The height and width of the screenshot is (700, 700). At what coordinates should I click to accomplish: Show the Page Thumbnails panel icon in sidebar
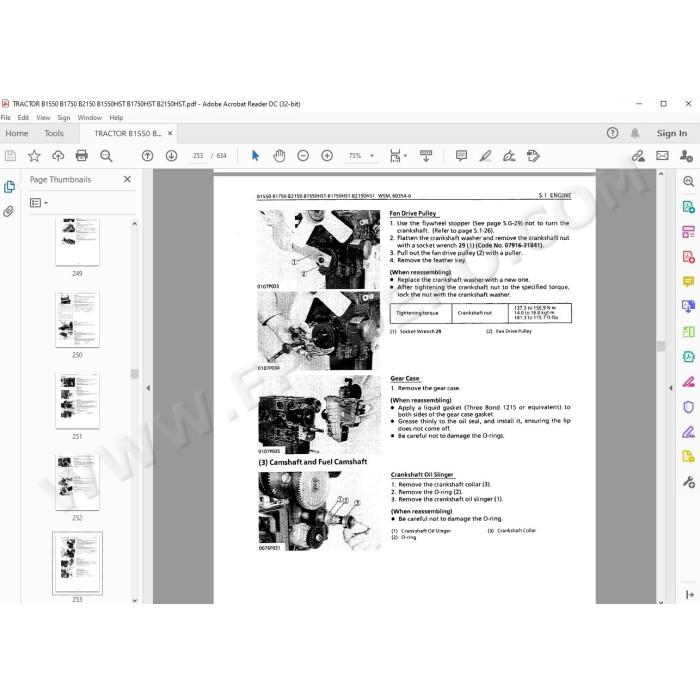[9, 187]
